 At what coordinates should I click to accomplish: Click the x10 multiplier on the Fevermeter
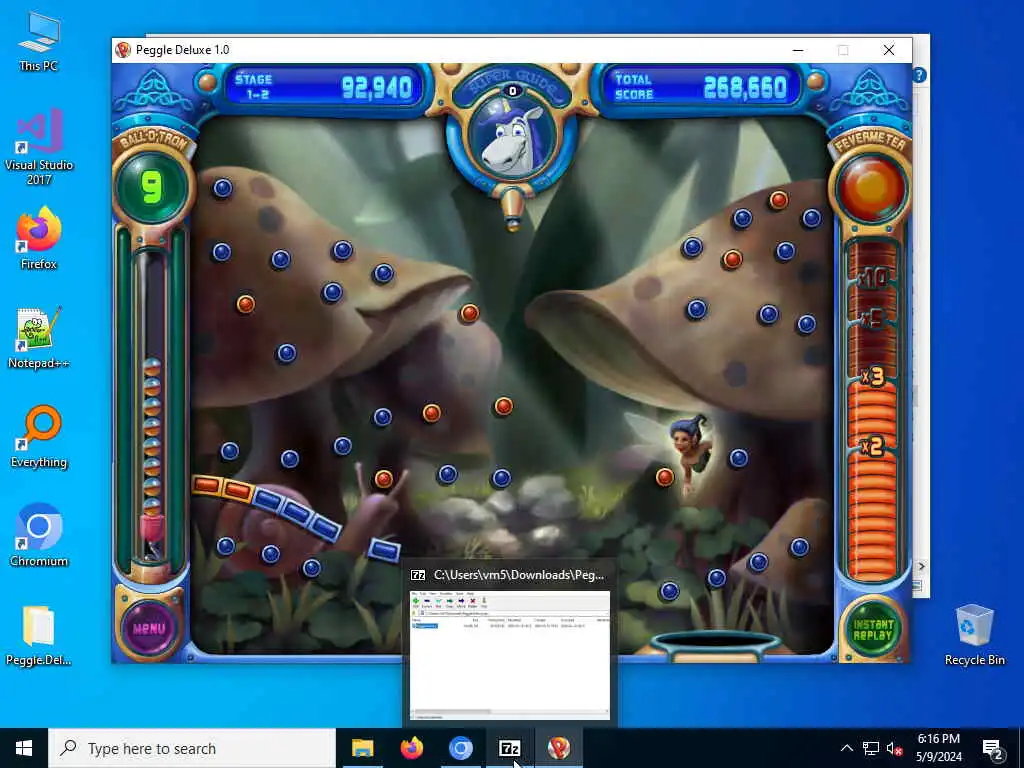[x=872, y=279]
